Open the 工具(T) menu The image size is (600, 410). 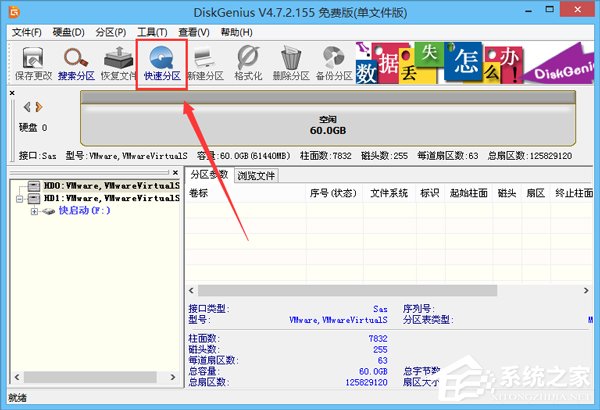pyautogui.click(x=153, y=32)
